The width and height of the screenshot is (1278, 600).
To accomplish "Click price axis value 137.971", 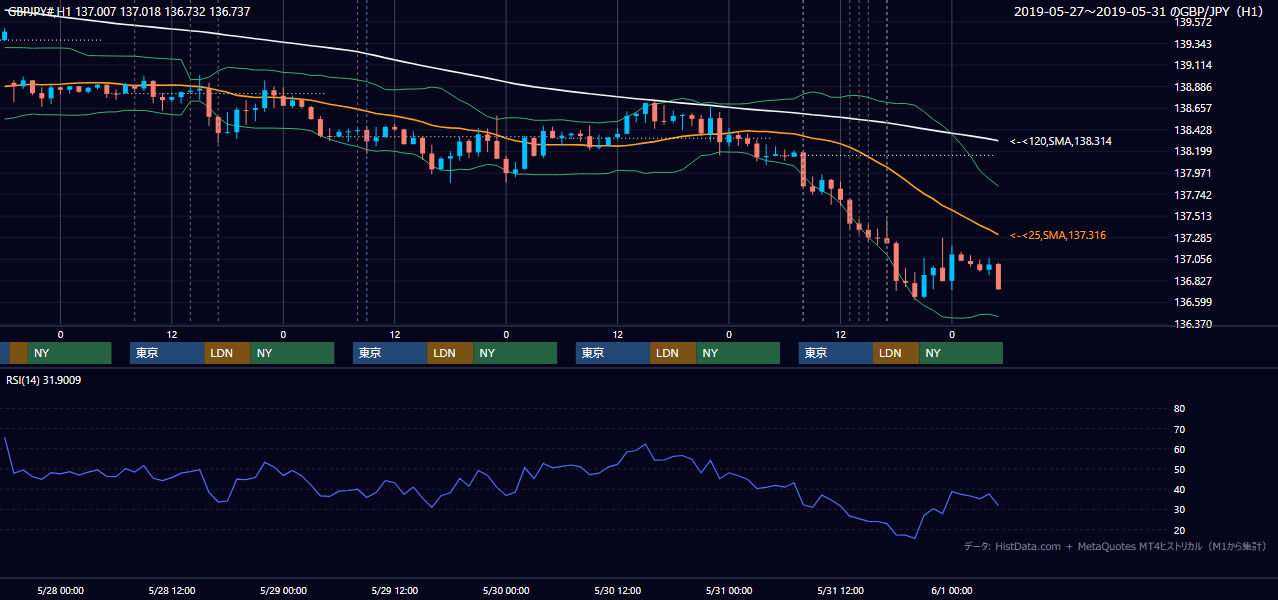I will [1193, 173].
